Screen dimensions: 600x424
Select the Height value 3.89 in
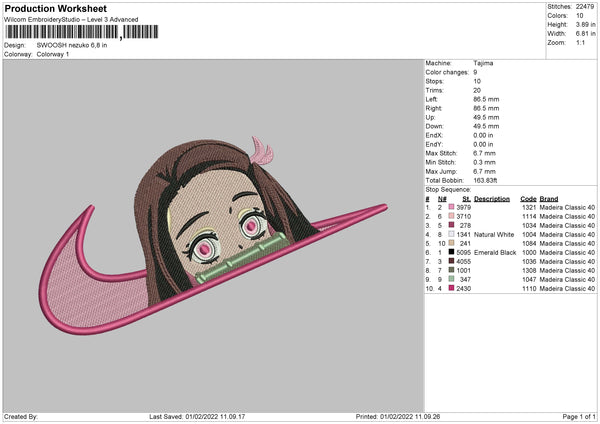click(585, 24)
